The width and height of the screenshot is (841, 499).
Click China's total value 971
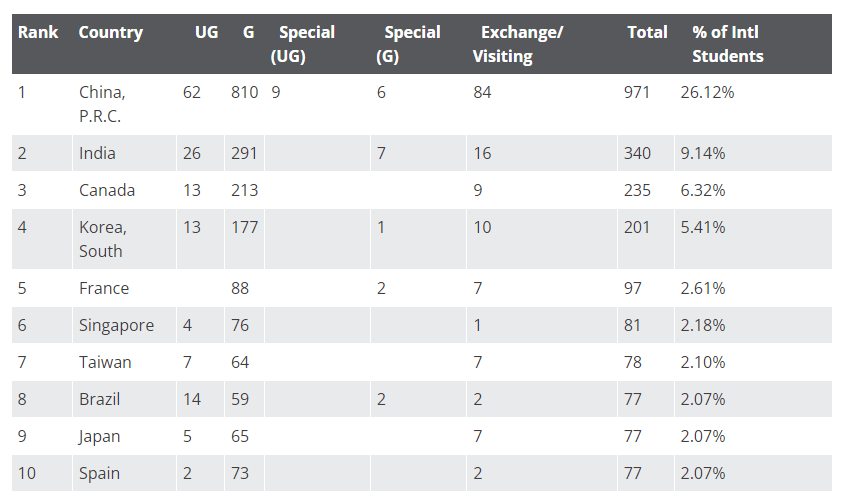click(x=637, y=92)
